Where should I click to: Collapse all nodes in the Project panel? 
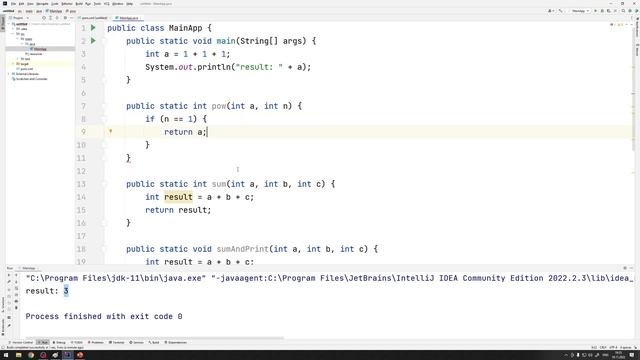pos(57,18)
